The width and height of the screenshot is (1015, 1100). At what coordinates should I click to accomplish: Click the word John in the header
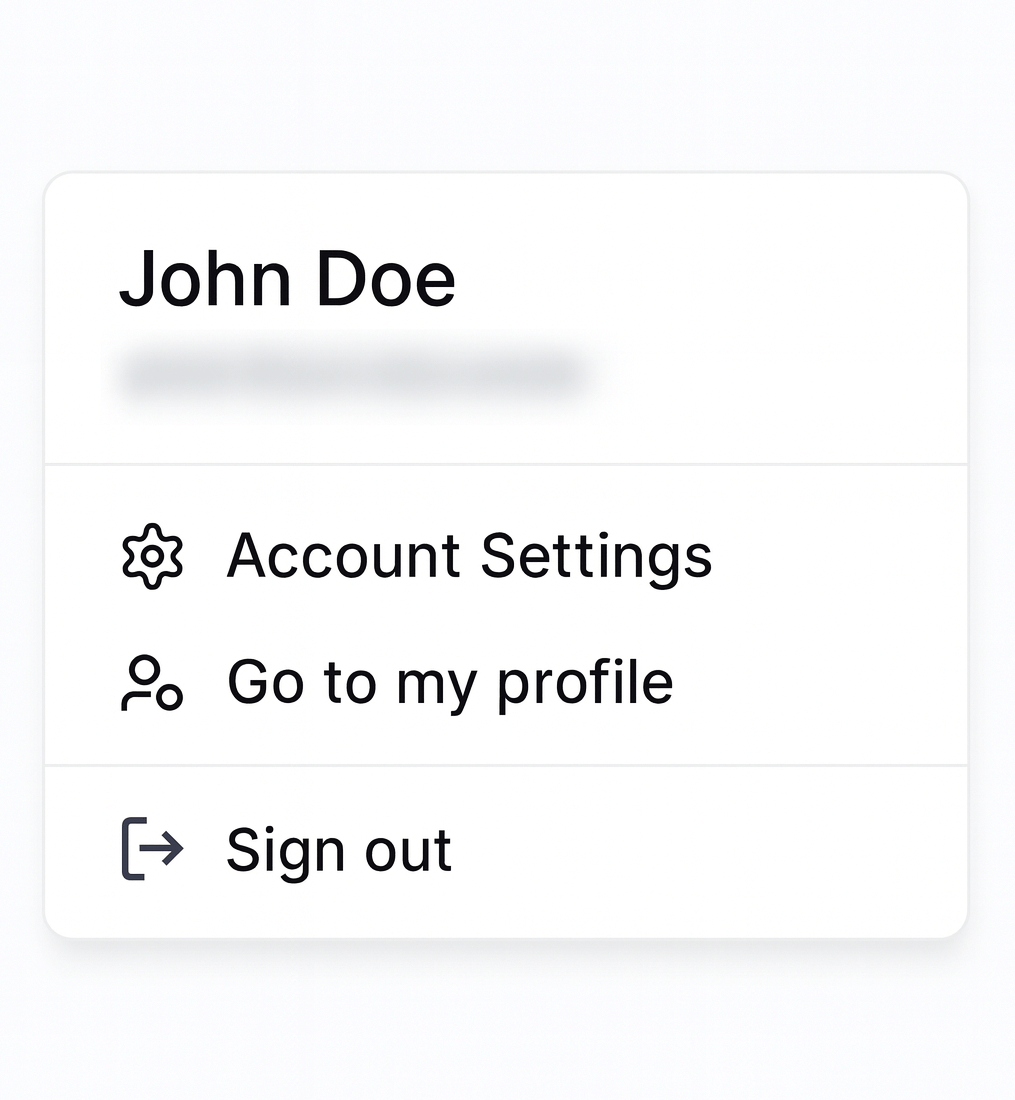coord(205,278)
